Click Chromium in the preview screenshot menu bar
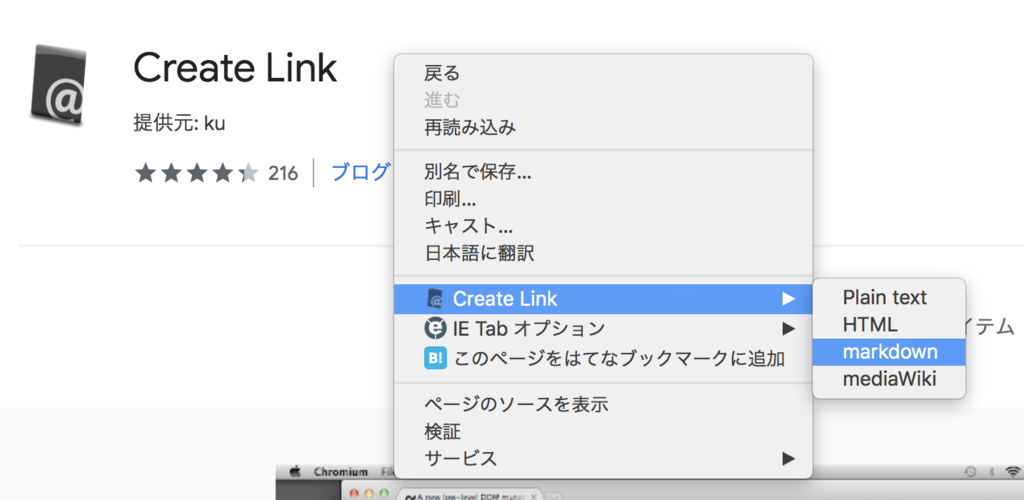The image size is (1024, 500). (341, 471)
